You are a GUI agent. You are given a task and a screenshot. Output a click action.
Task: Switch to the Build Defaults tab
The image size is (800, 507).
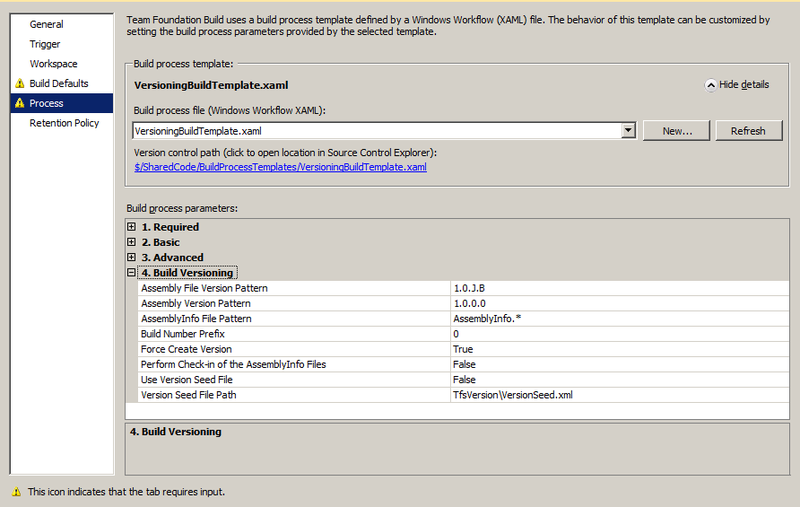point(59,83)
